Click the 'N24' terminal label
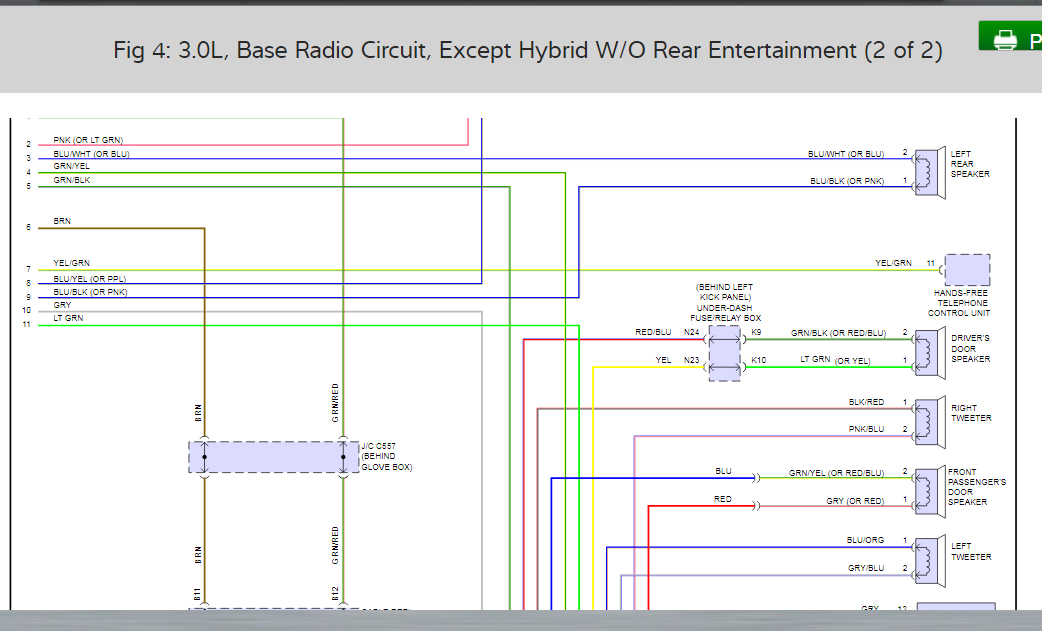The height and width of the screenshot is (631, 1042). point(691,332)
